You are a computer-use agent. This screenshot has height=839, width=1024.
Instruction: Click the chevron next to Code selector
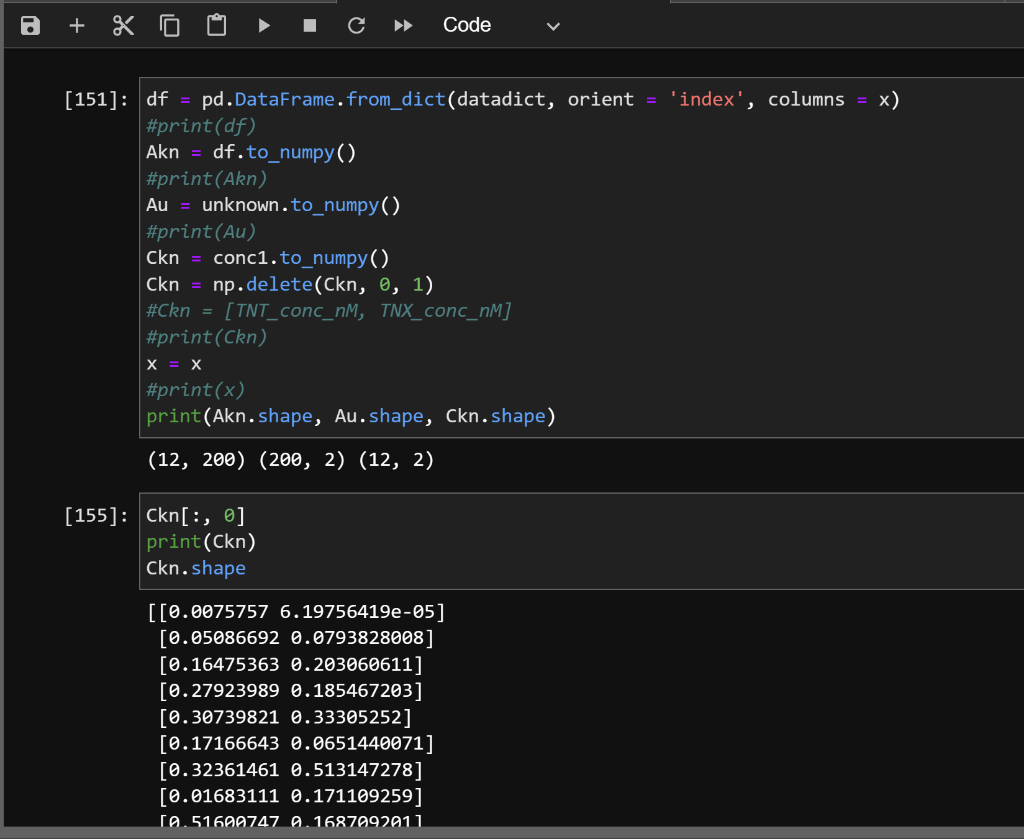[553, 25]
